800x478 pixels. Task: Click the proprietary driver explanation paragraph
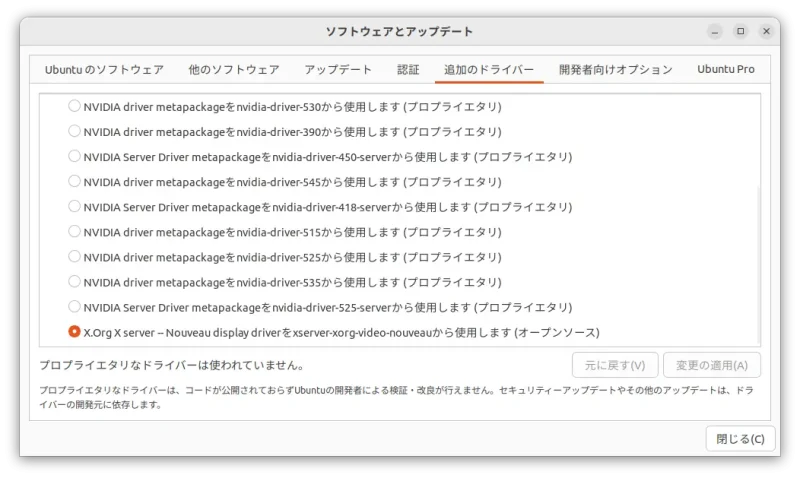click(x=396, y=397)
